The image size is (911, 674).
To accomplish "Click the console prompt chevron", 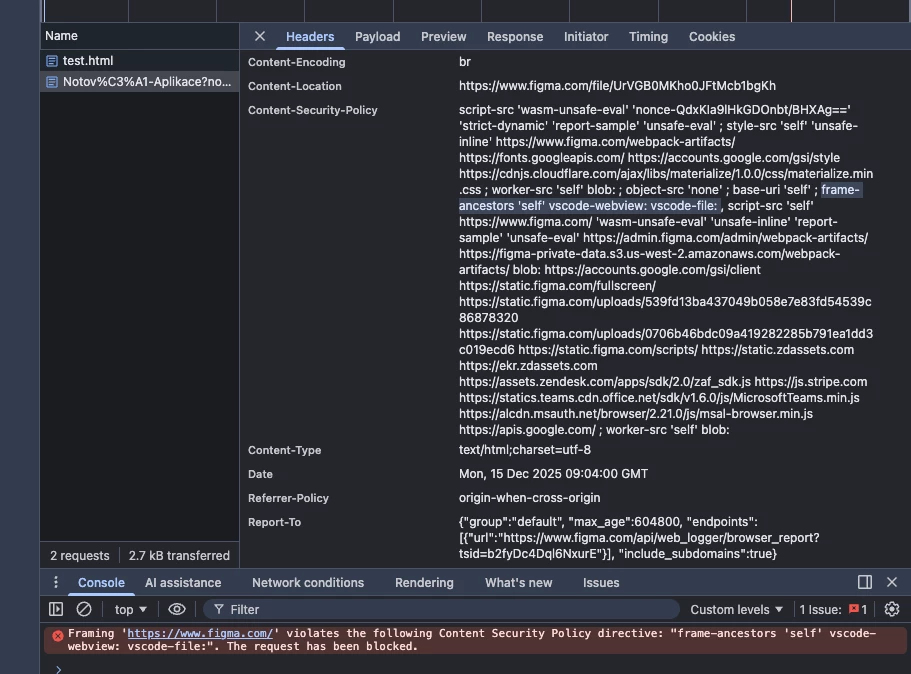I will 58,669.
